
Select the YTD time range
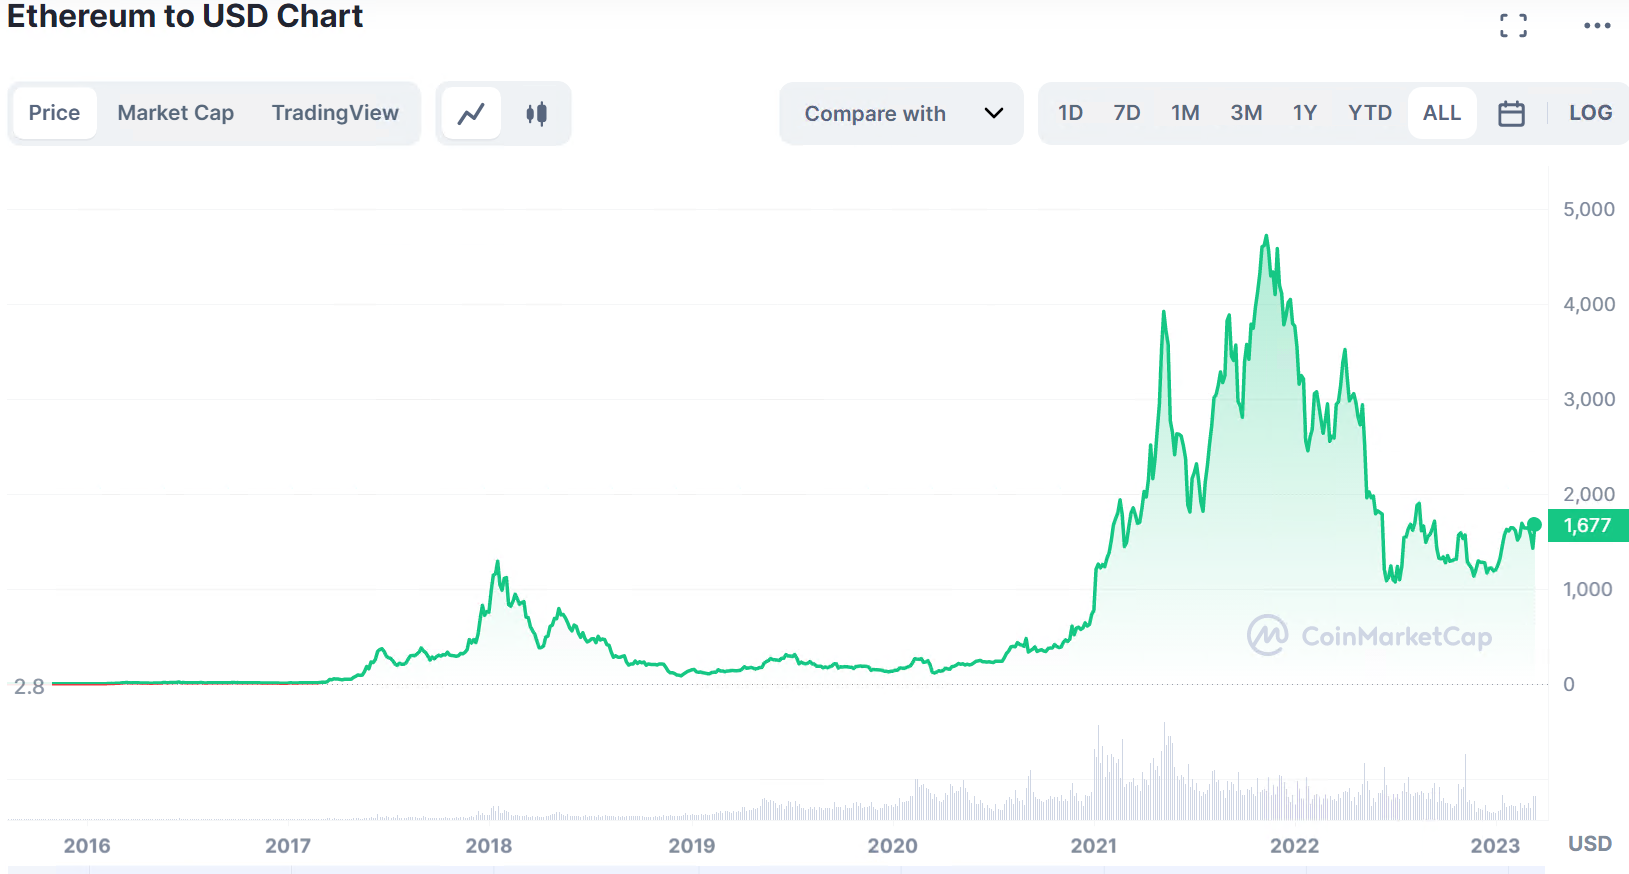(x=1369, y=113)
